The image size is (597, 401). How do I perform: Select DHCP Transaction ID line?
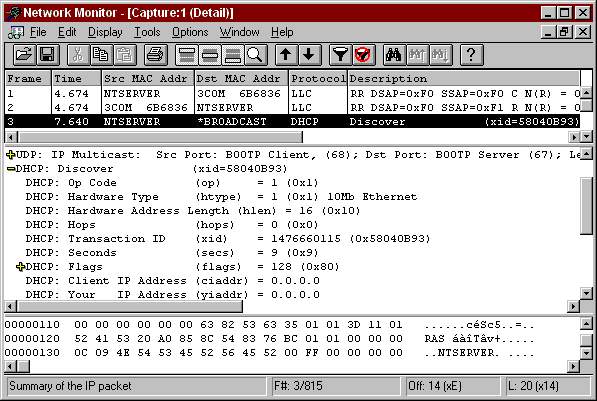(x=228, y=239)
